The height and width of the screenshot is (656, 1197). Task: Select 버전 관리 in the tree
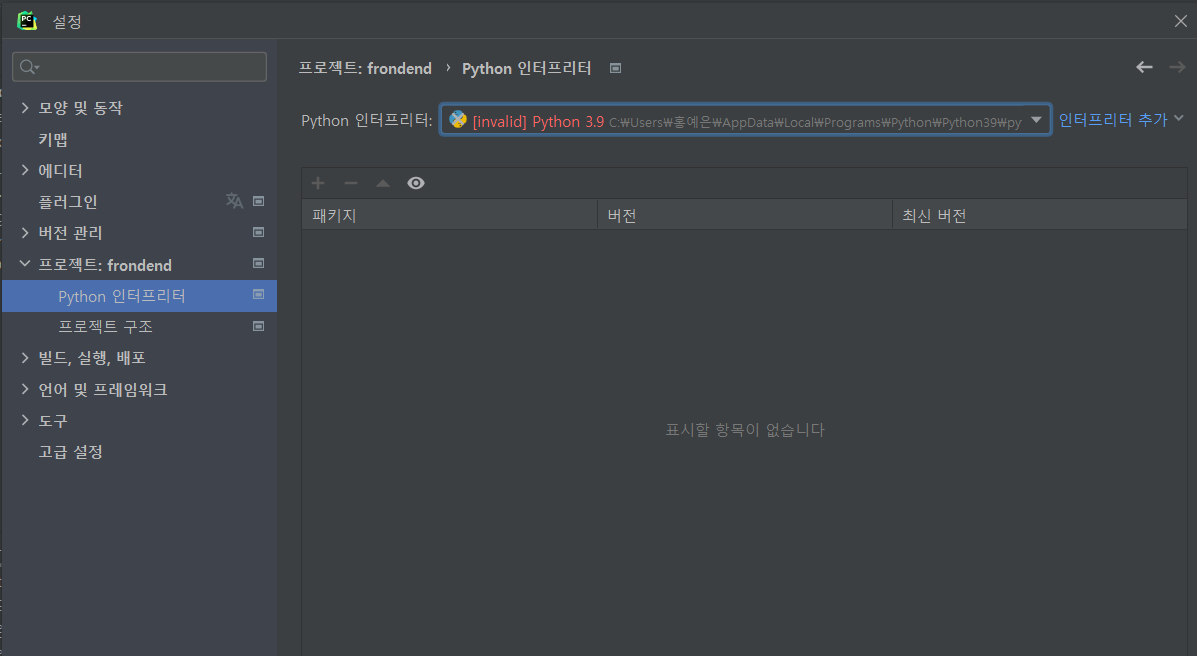(70, 233)
